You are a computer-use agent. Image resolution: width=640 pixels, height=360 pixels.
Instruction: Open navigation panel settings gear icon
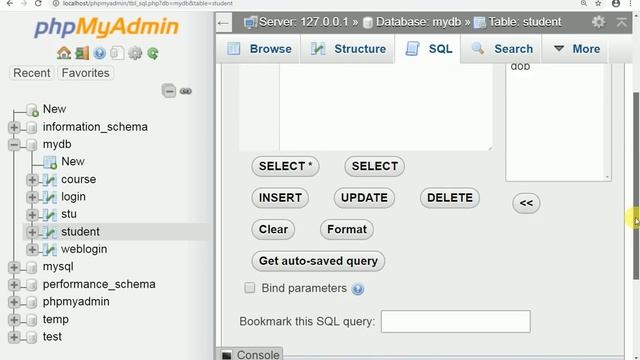click(135, 53)
